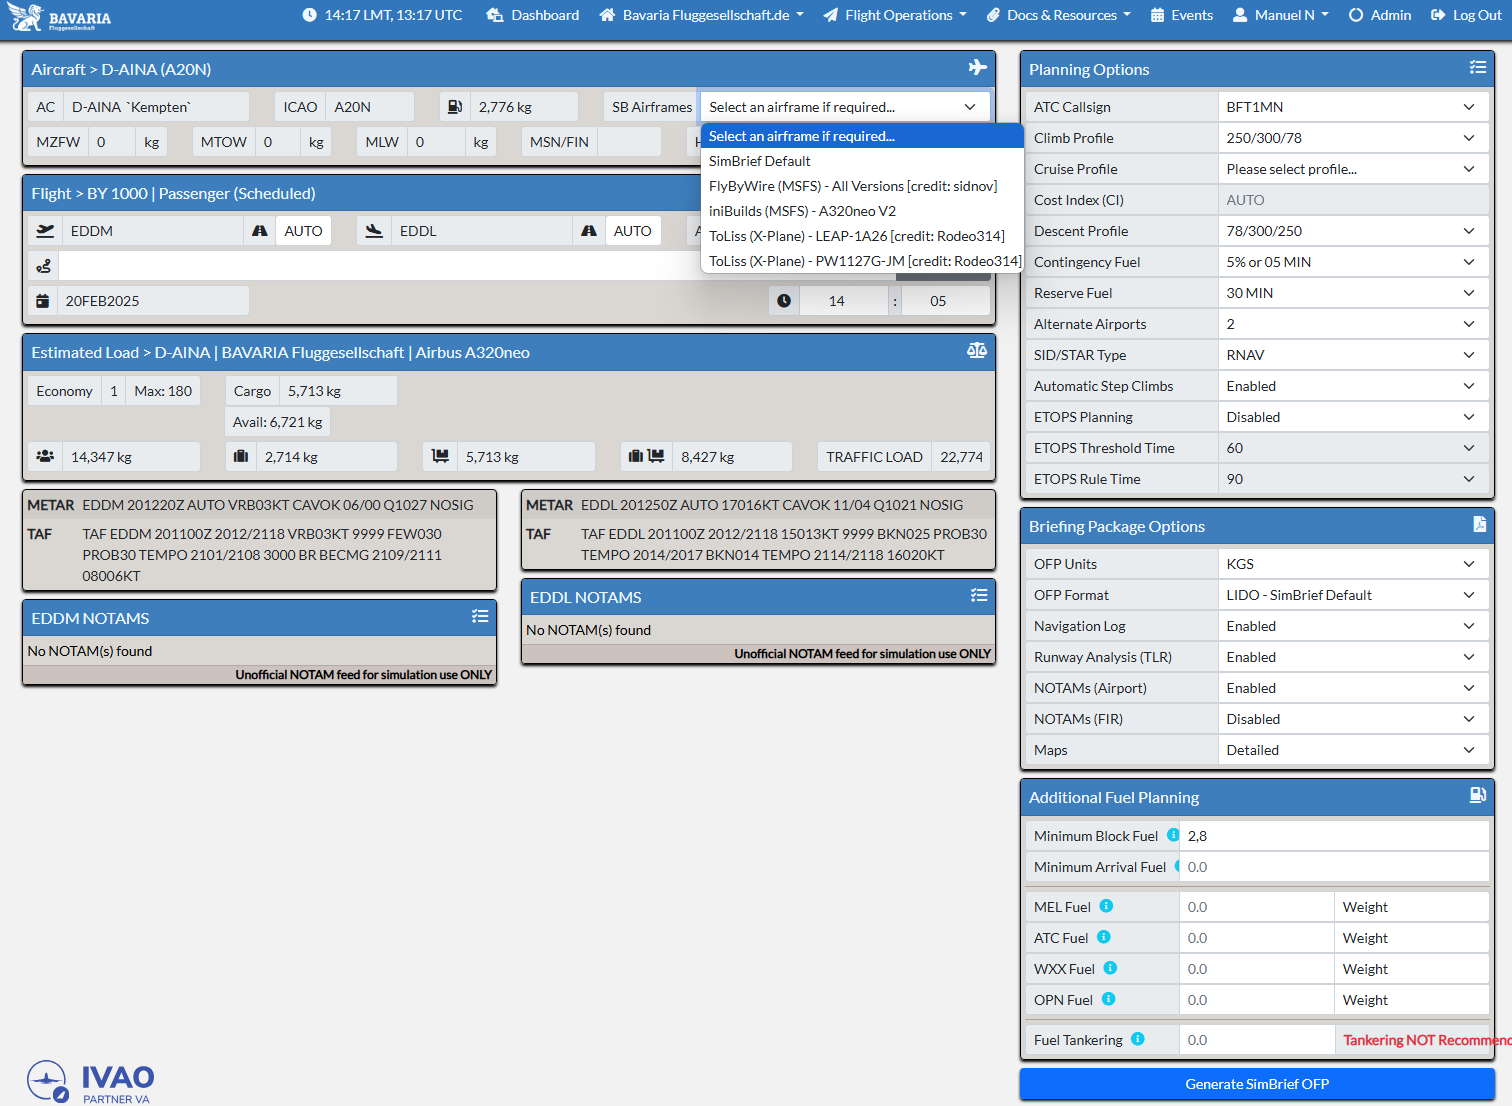Click the ATC Fuel info icon
Screen dimensions: 1512x1106
point(1104,937)
